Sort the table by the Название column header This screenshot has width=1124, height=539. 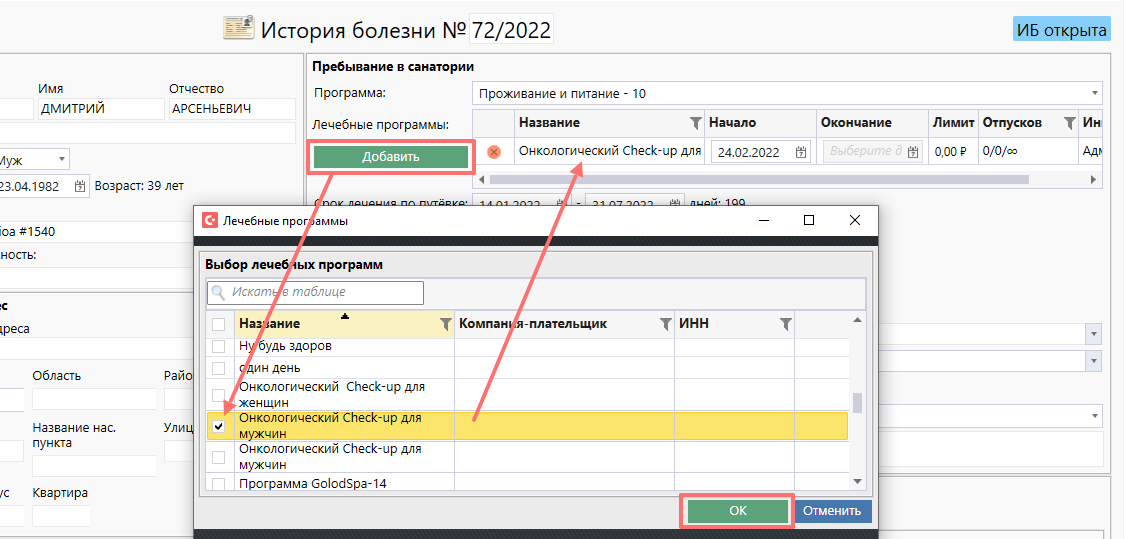click(x=330, y=324)
